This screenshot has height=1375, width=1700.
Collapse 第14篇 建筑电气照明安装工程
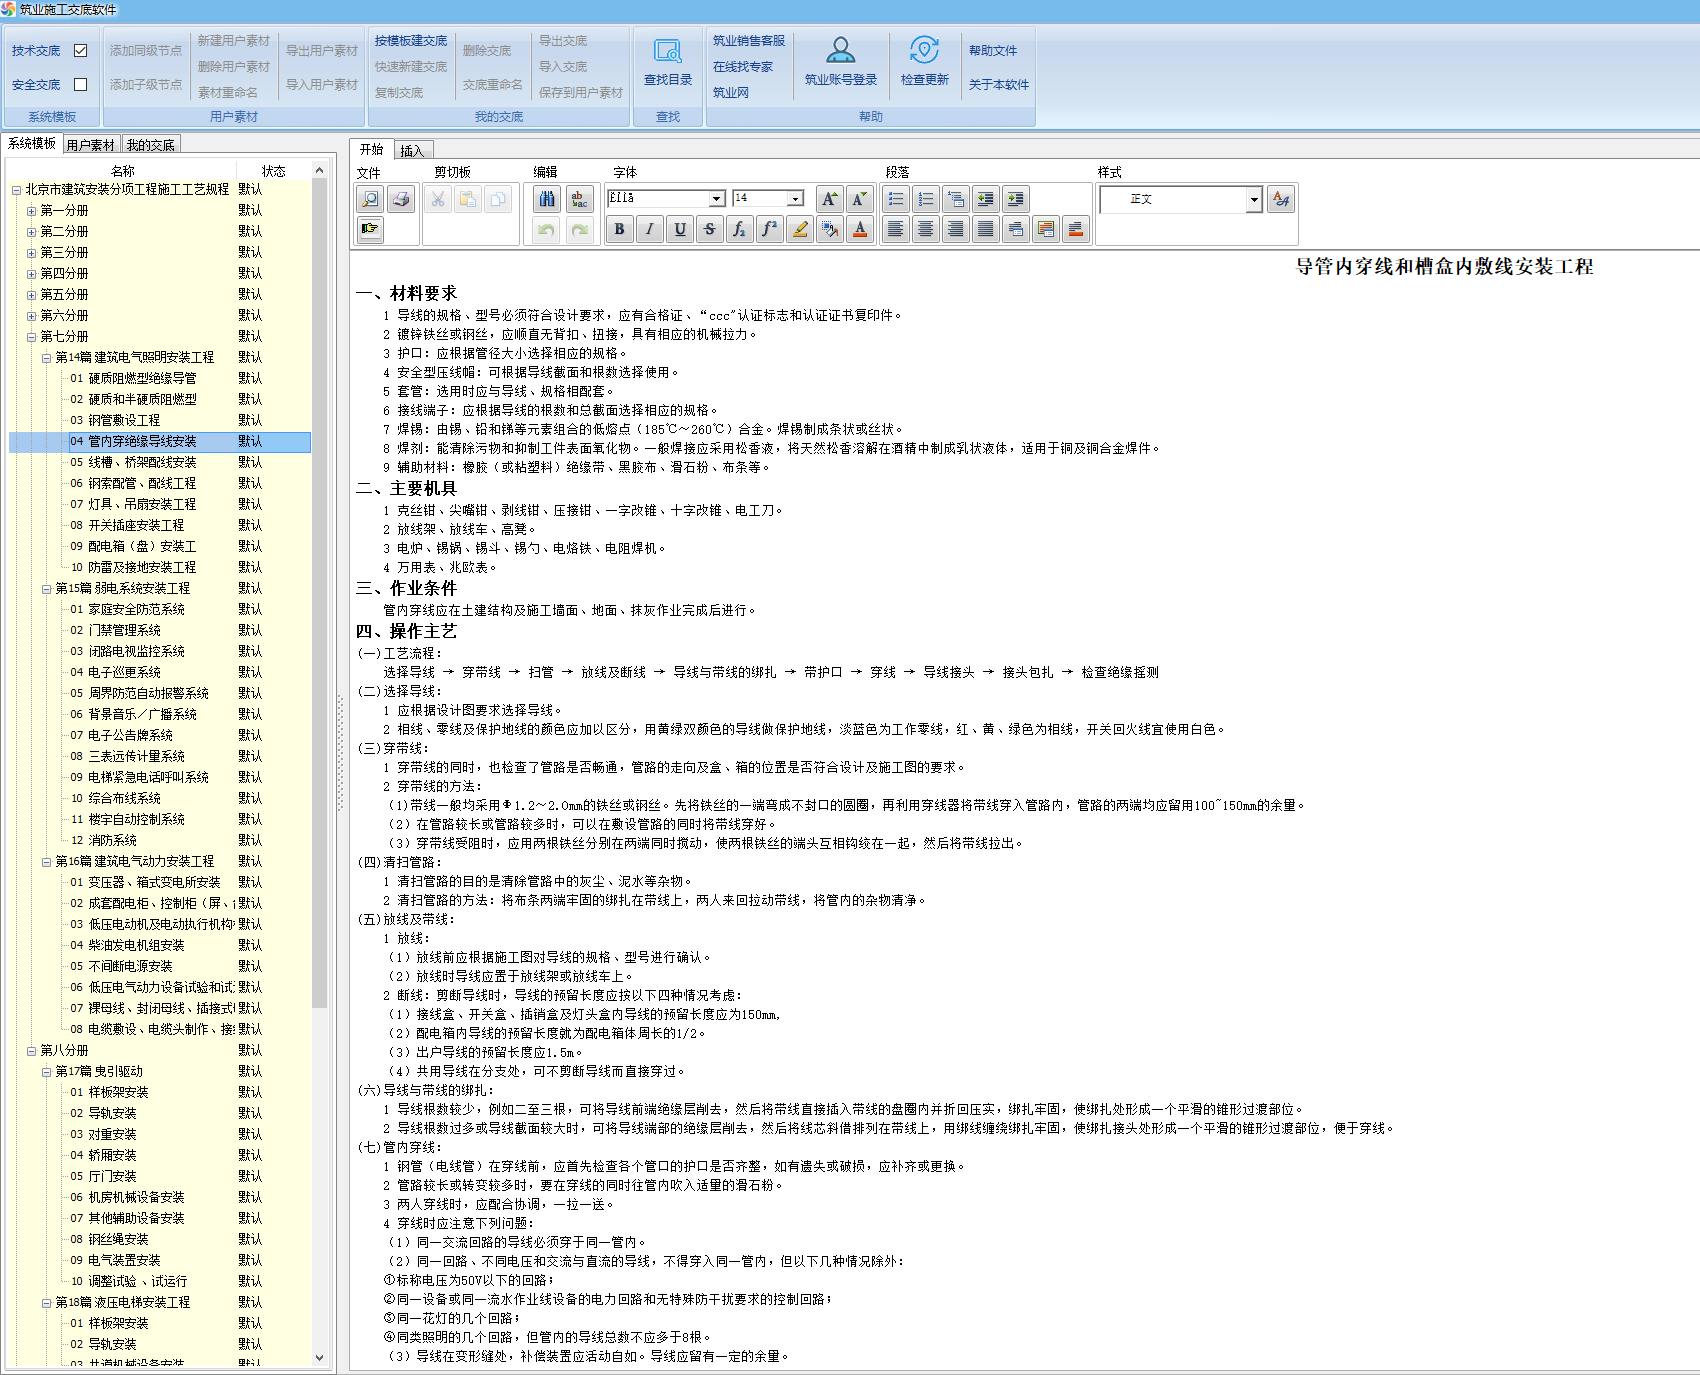pos(46,358)
